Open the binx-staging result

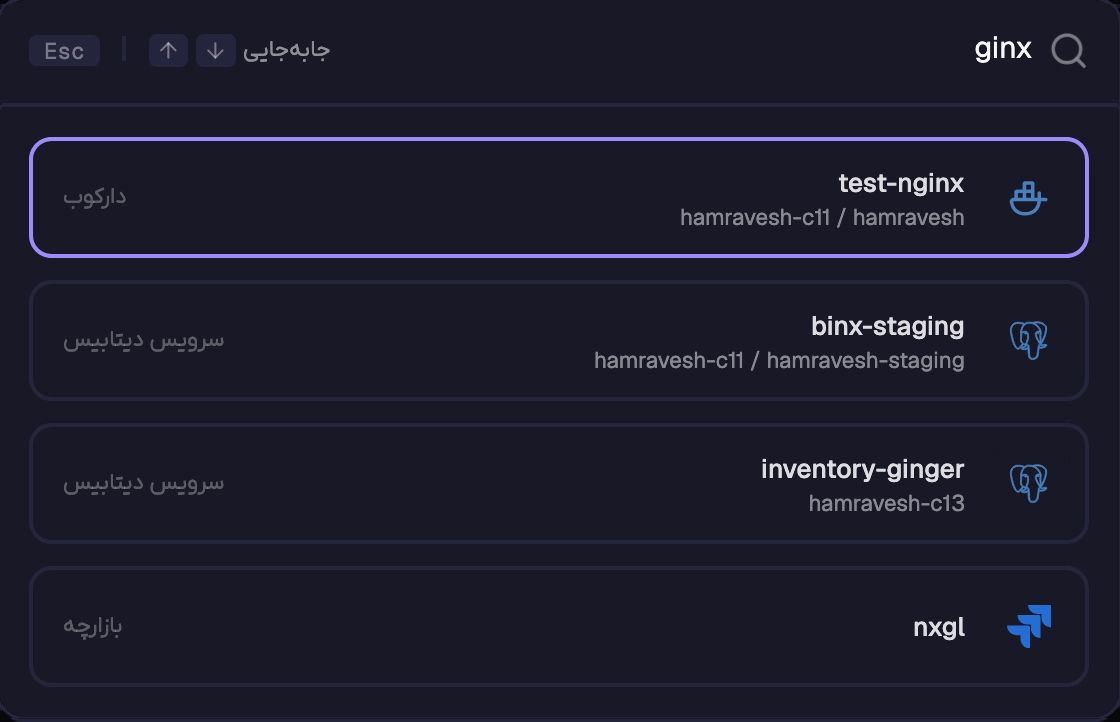(x=559, y=341)
